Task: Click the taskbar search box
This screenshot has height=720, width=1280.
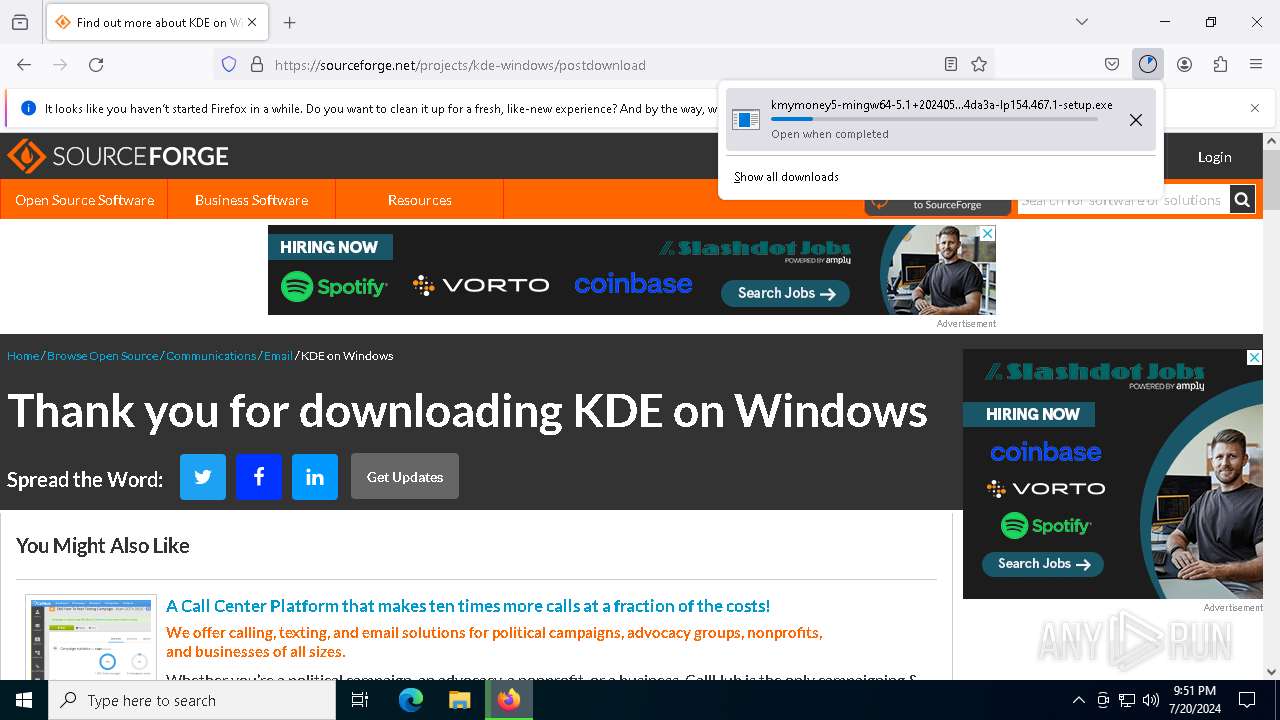Action: point(192,700)
